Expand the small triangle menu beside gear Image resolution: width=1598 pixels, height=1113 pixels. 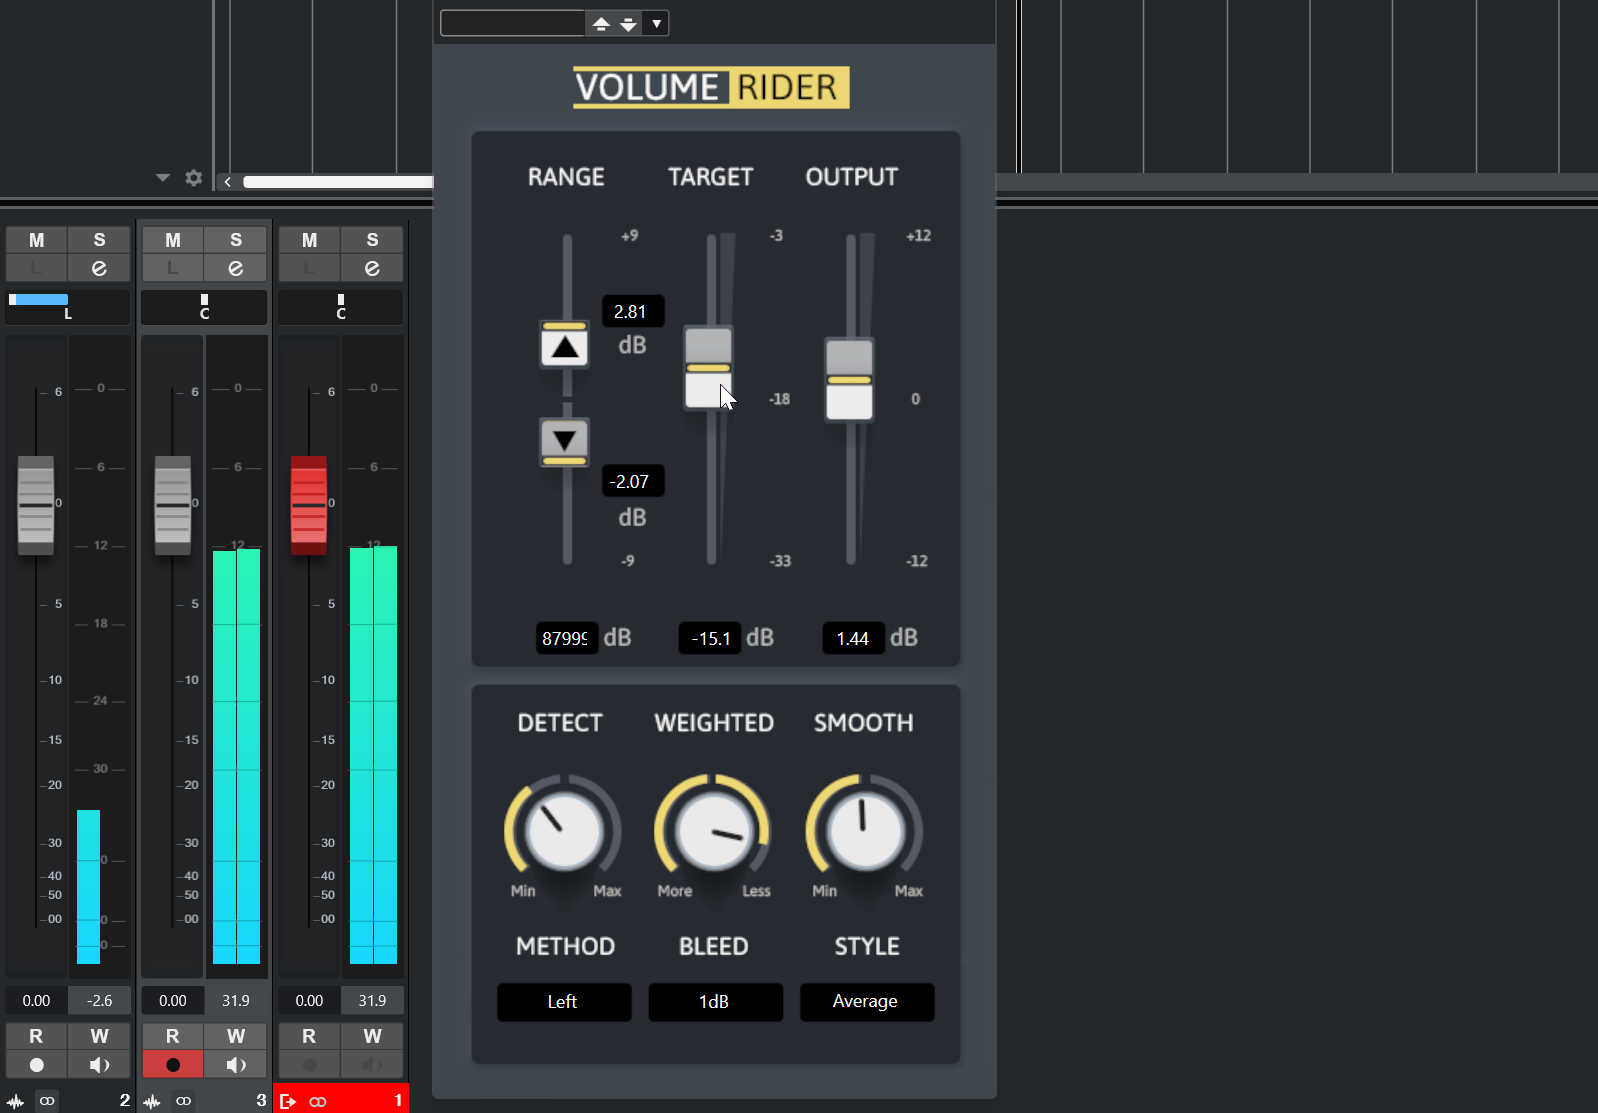[x=163, y=178]
